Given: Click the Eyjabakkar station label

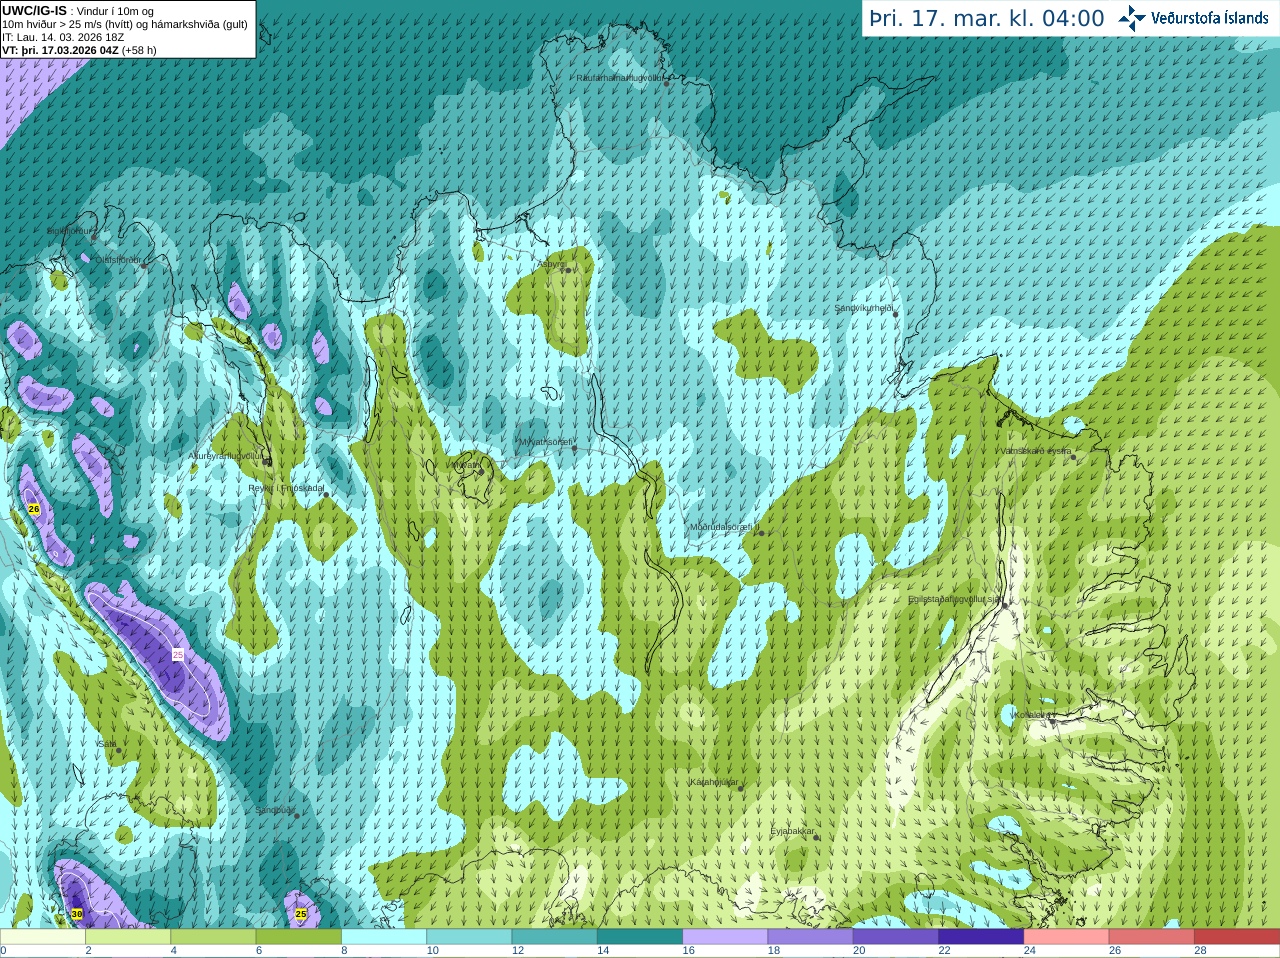Looking at the screenshot, I should pos(792,831).
